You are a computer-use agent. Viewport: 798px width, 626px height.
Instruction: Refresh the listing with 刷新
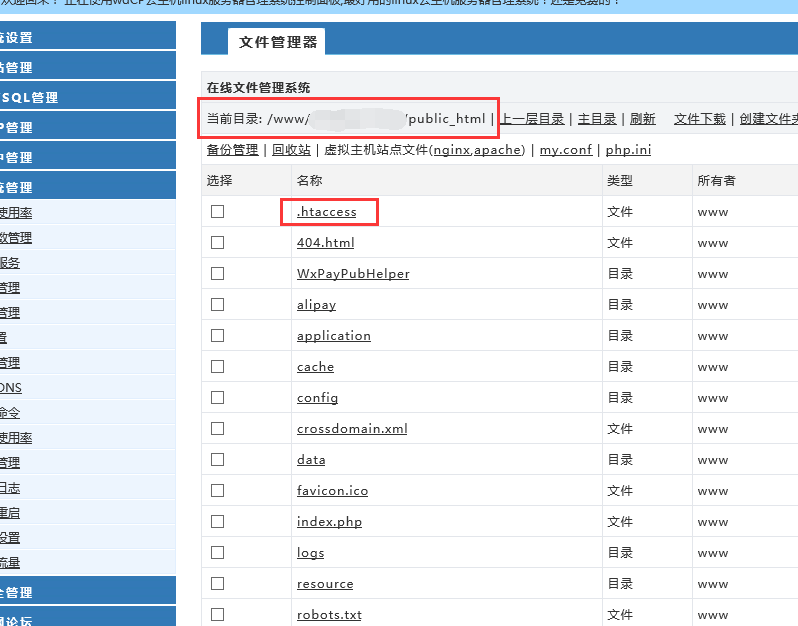pos(643,119)
